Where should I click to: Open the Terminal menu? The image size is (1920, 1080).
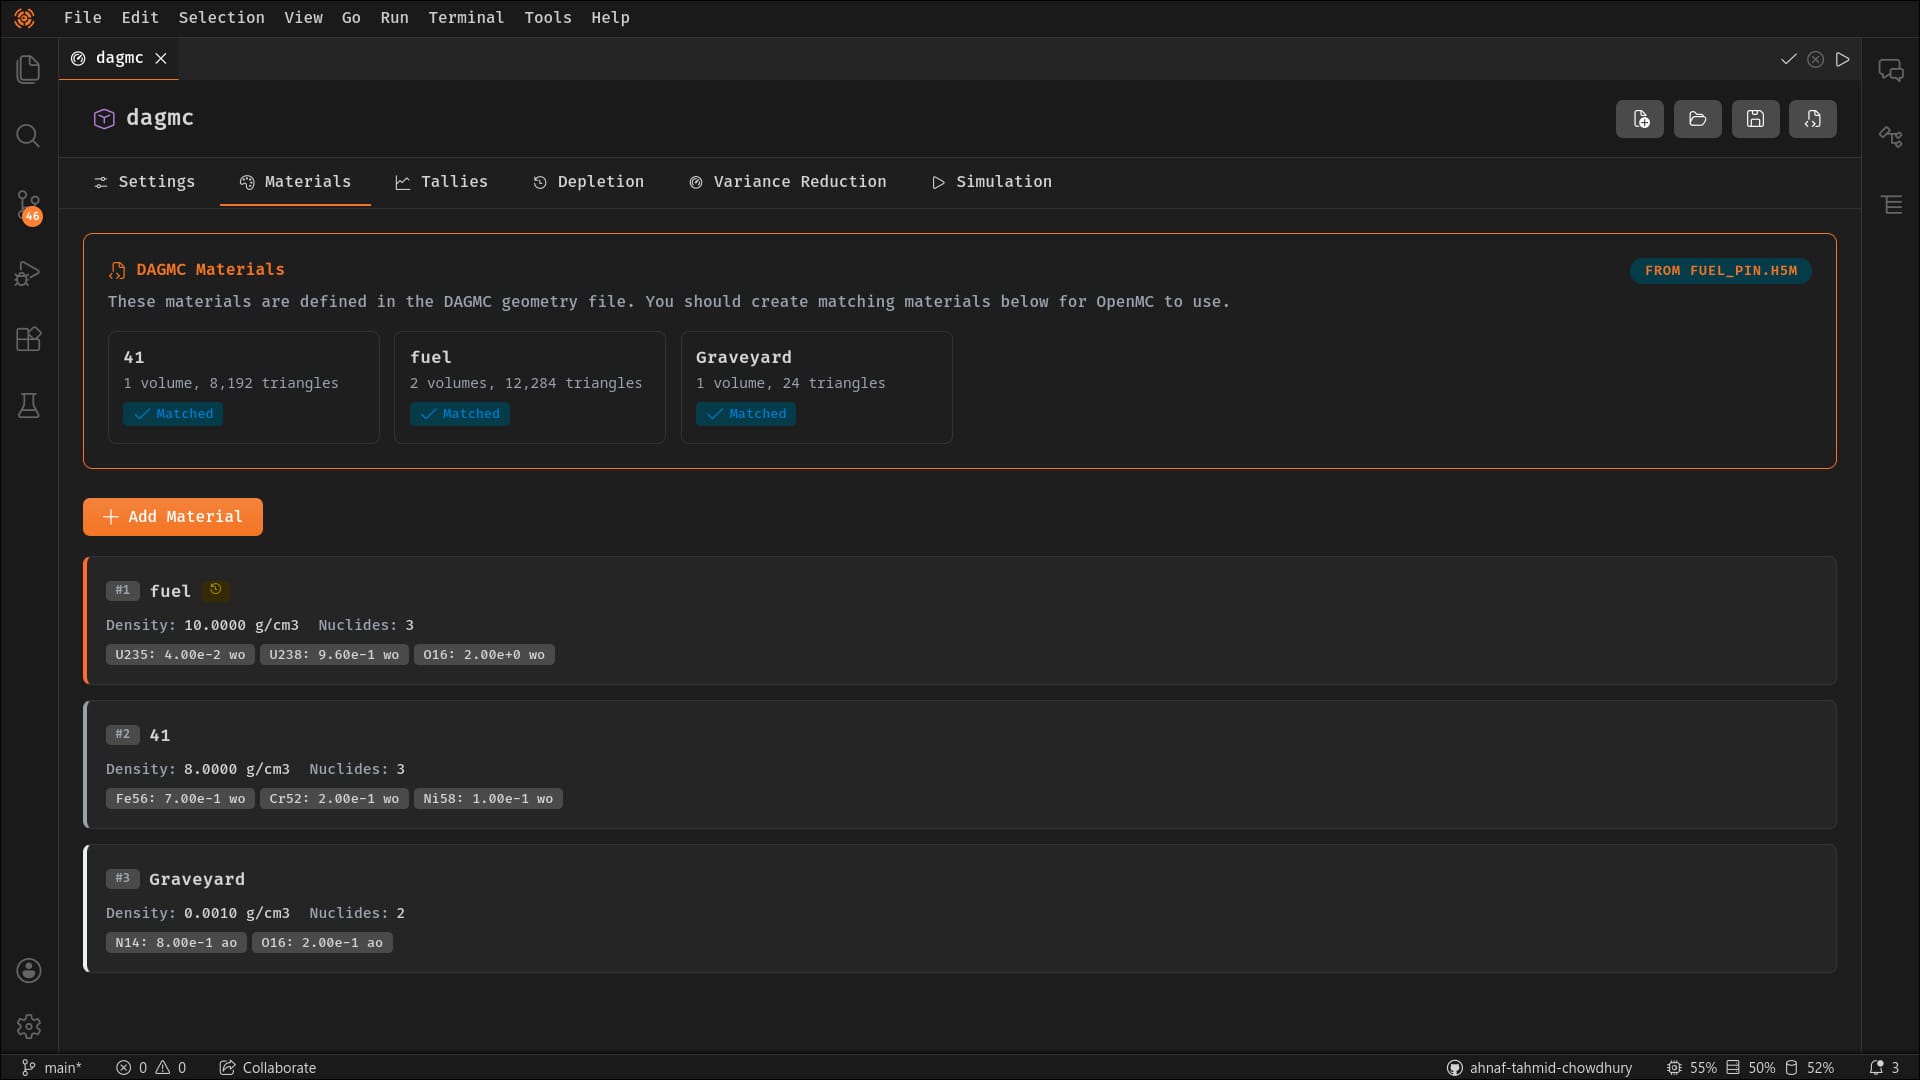pyautogui.click(x=466, y=17)
